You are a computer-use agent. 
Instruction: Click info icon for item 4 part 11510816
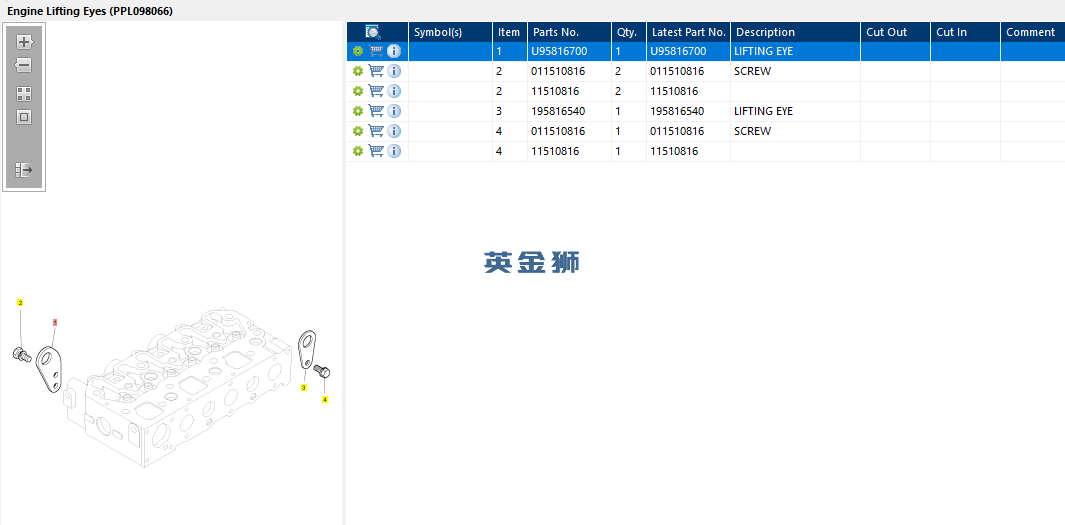[x=394, y=151]
